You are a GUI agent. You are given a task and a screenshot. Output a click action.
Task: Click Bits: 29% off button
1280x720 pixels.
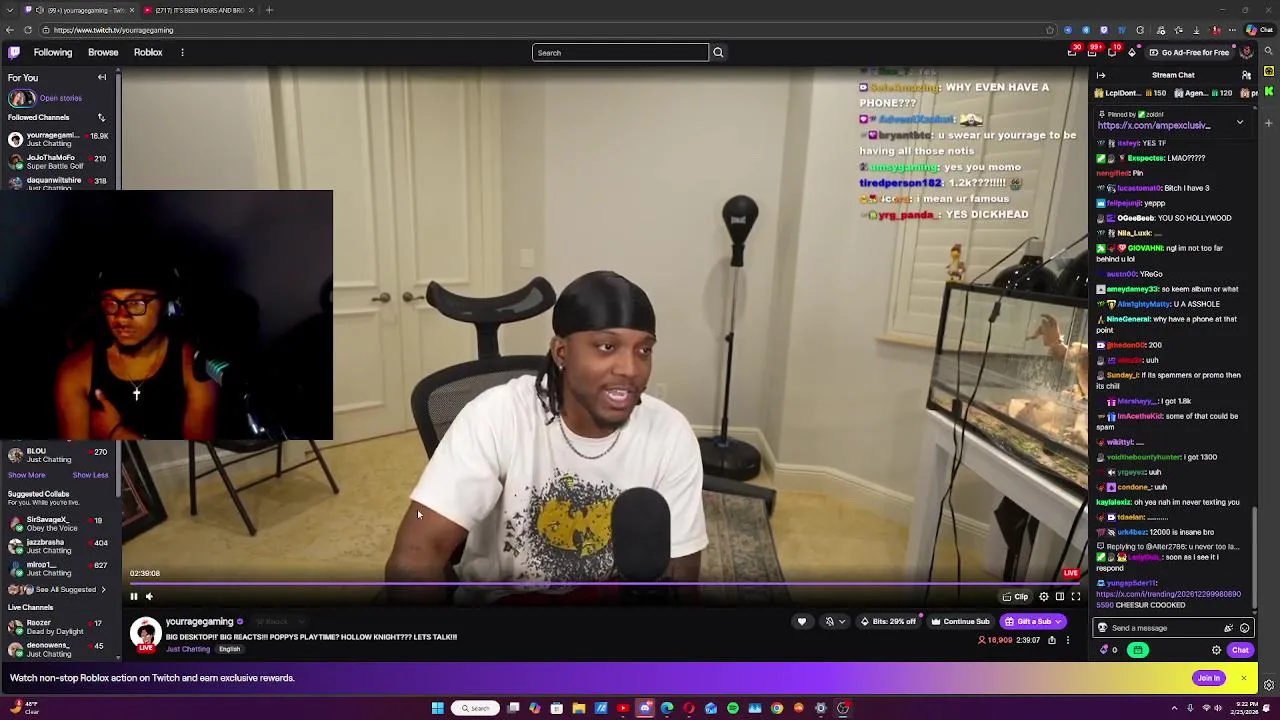(x=889, y=622)
